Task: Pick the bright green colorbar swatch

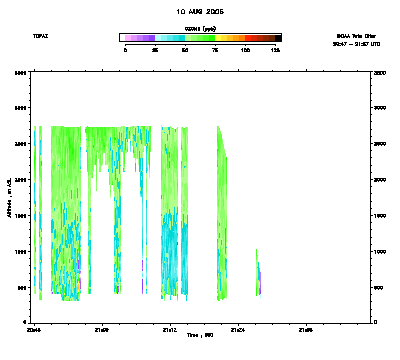Action: pos(212,38)
